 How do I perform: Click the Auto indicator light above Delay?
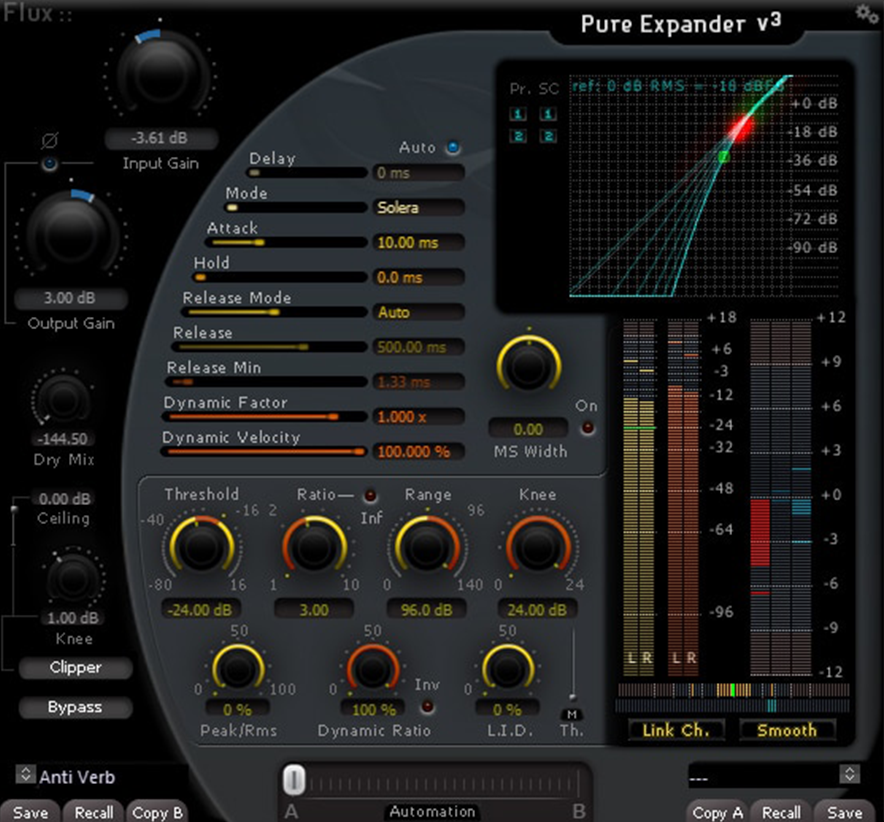(x=452, y=146)
